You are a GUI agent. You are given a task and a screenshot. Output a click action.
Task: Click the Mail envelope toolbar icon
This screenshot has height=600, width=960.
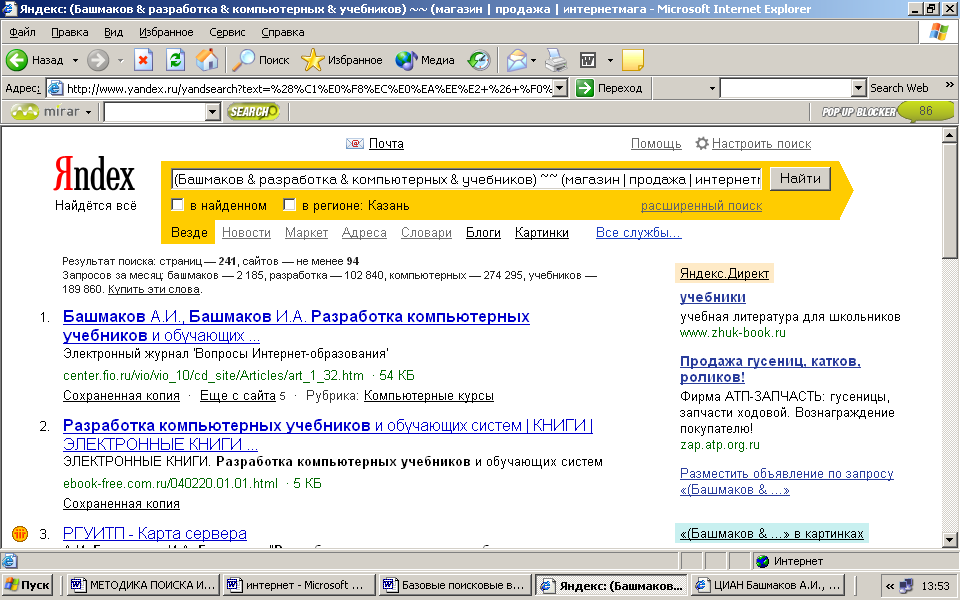[516, 60]
